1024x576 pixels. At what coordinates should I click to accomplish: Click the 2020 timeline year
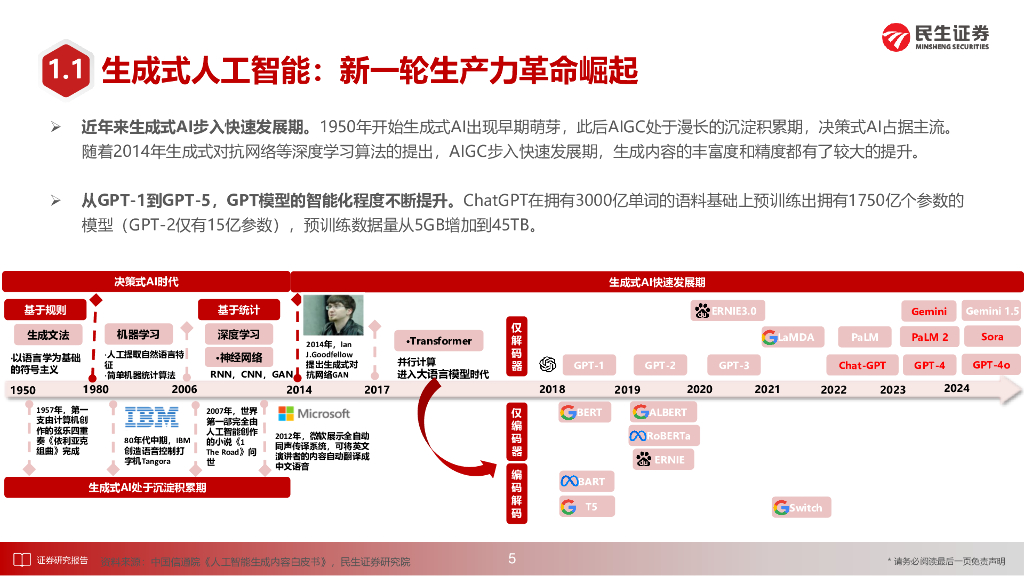pyautogui.click(x=699, y=389)
